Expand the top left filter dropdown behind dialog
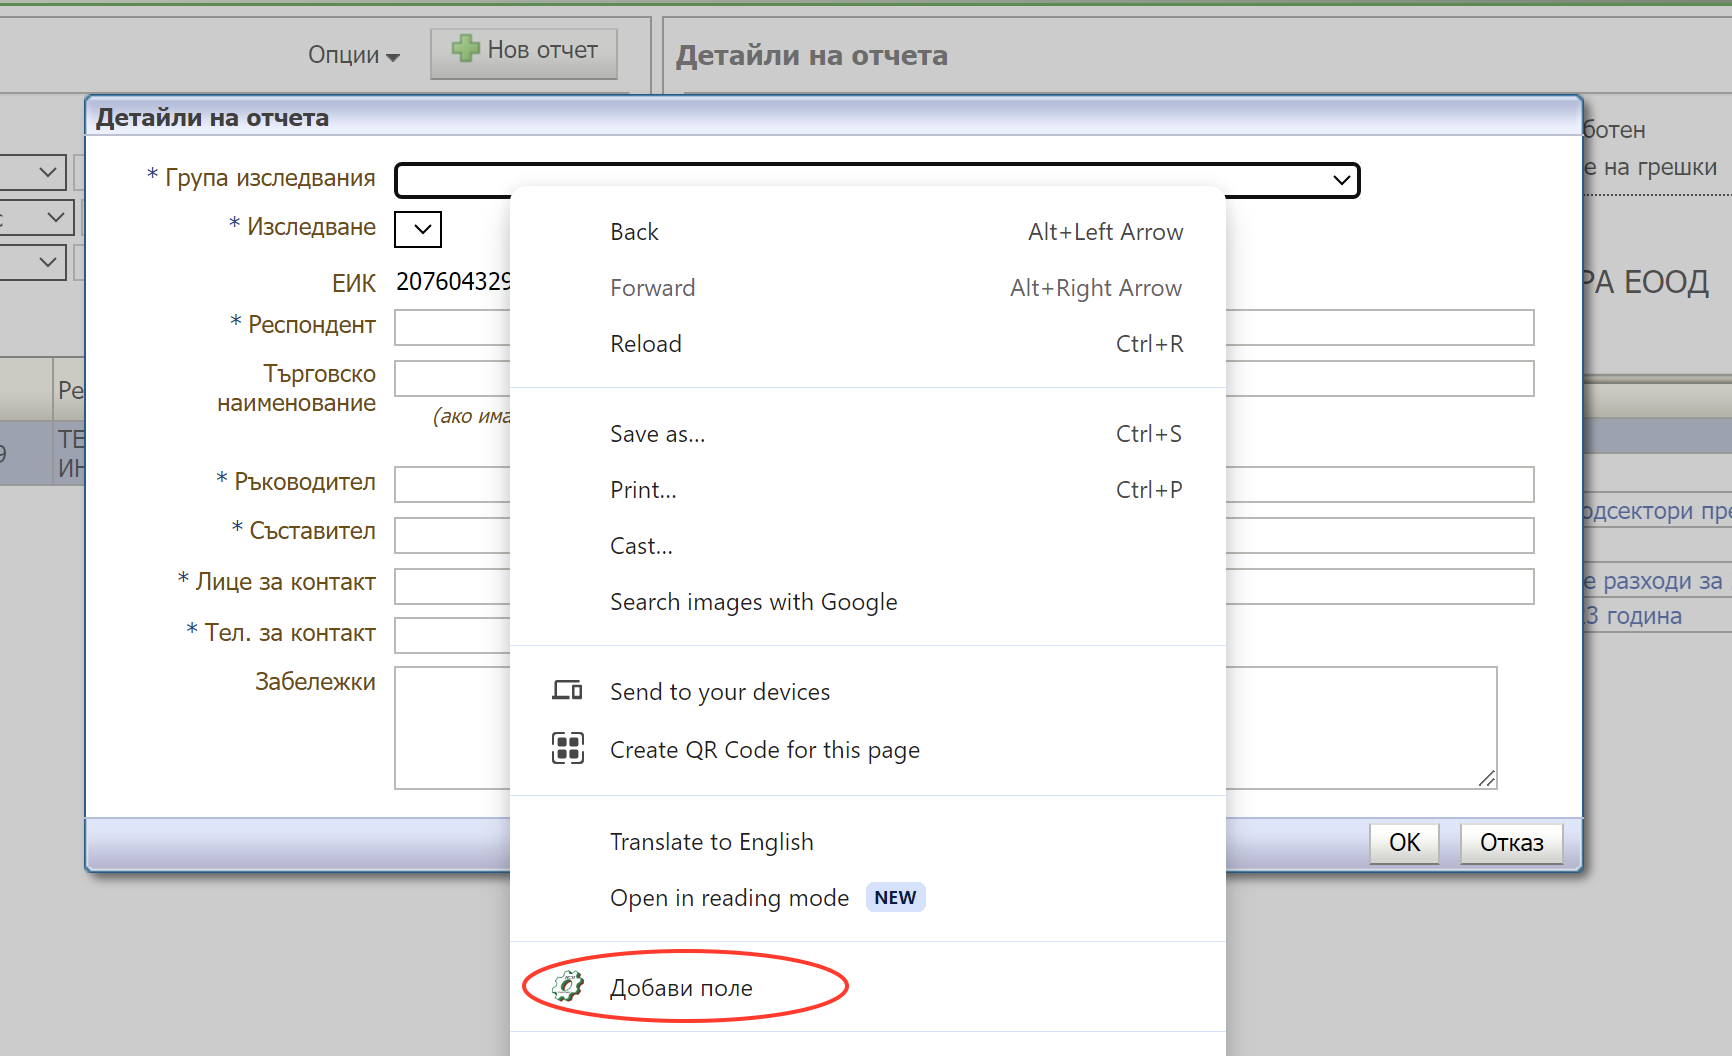This screenshot has height=1056, width=1732. tap(33, 172)
